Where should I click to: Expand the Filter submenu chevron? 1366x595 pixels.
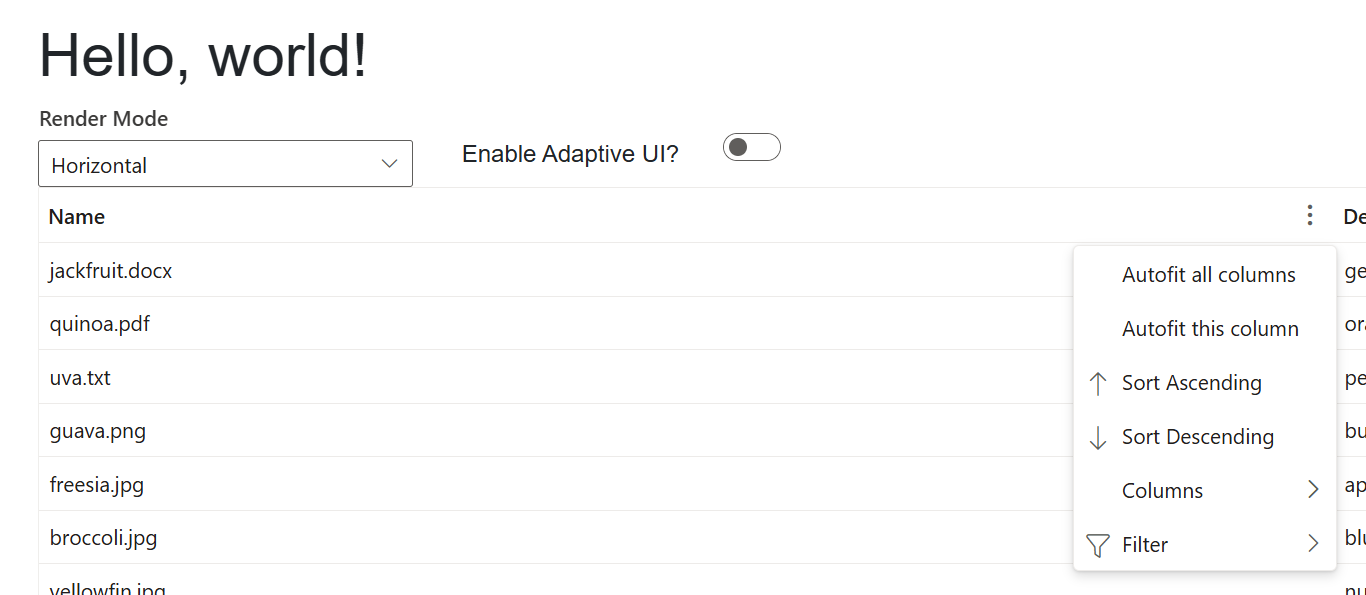(1313, 544)
